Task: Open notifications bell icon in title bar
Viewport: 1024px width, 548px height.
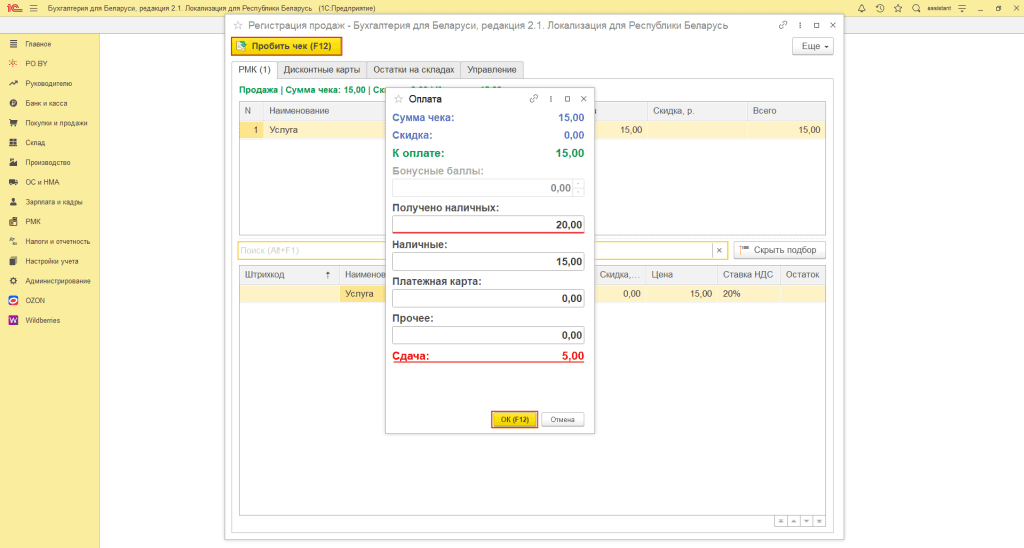Action: point(861,8)
